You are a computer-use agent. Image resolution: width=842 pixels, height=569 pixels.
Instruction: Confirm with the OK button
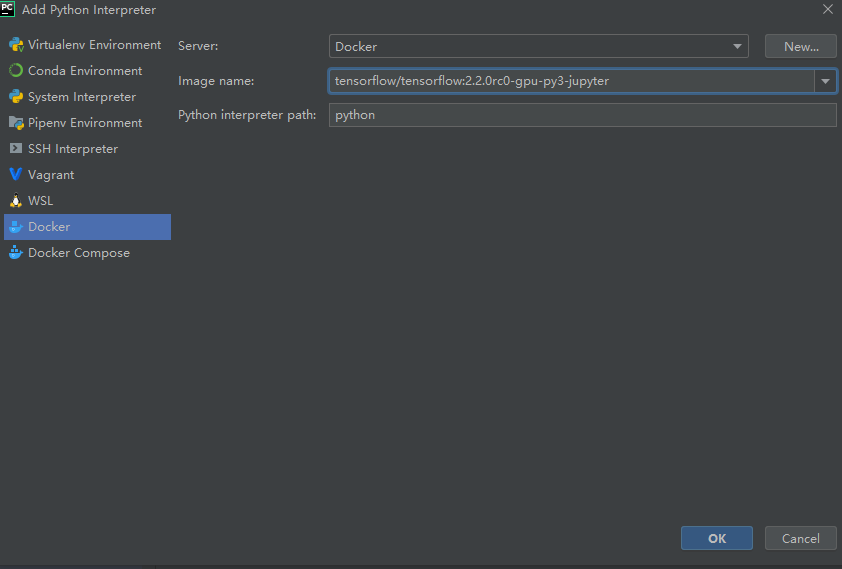(x=717, y=538)
